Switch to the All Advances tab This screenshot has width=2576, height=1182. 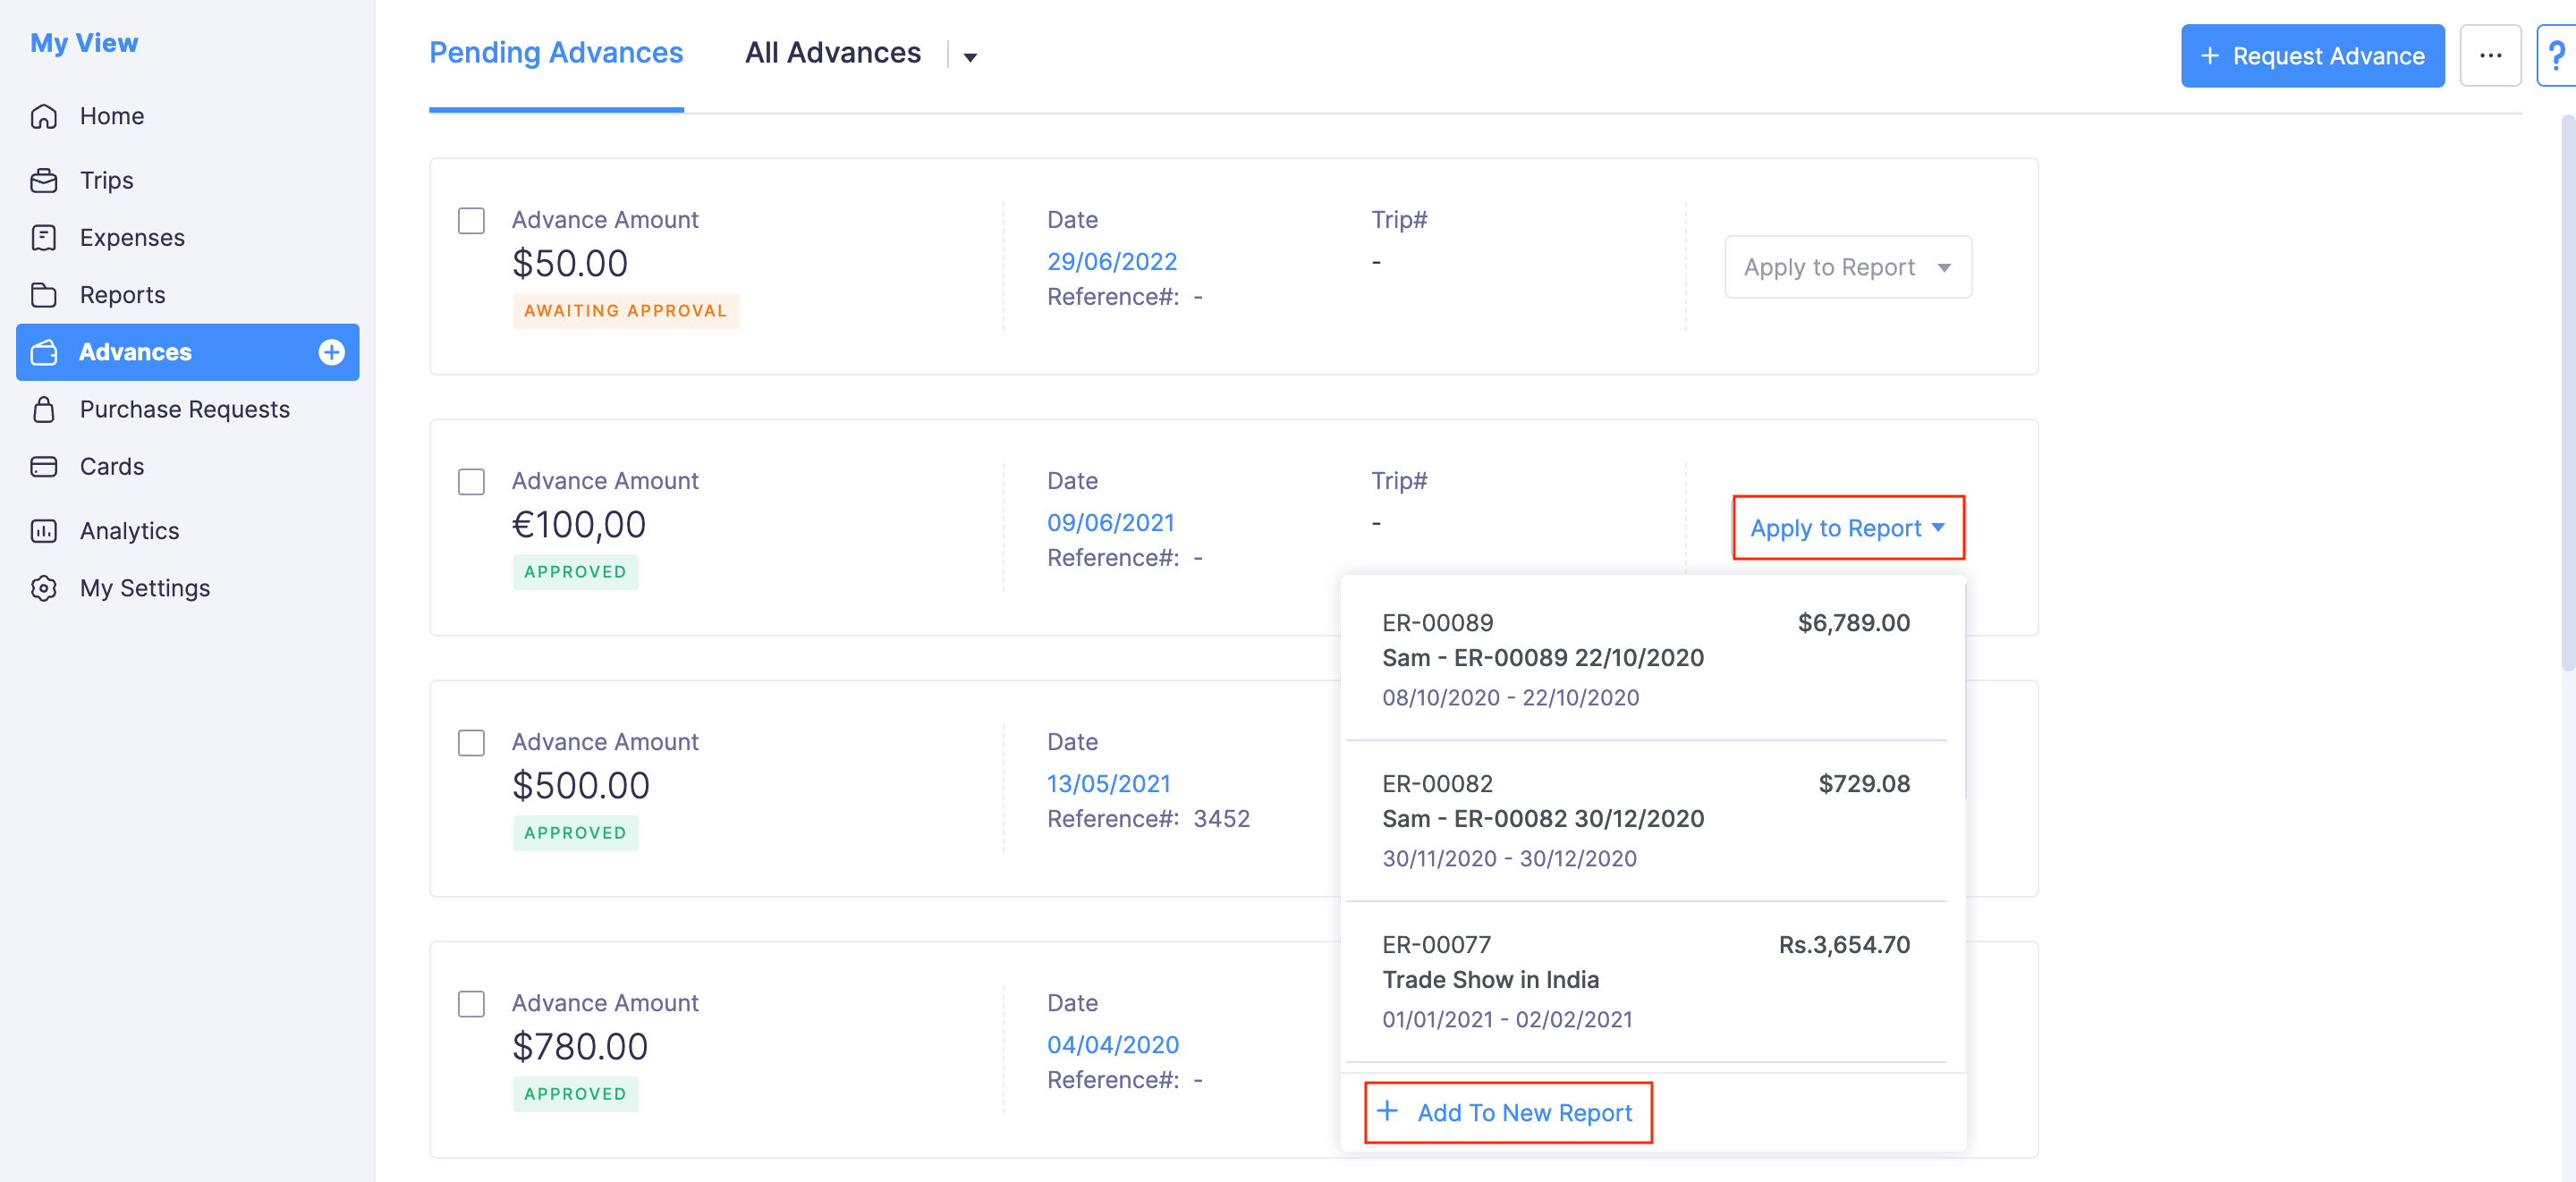(x=832, y=52)
